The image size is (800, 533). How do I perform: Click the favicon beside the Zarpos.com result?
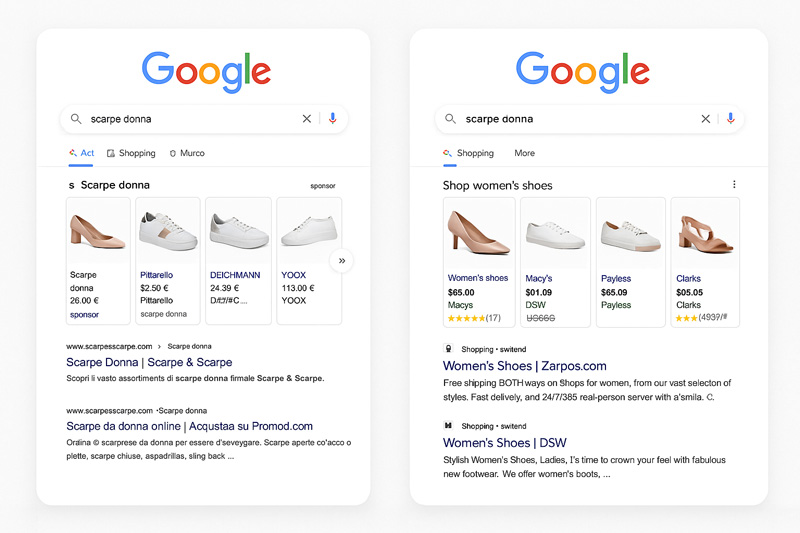[x=448, y=349]
